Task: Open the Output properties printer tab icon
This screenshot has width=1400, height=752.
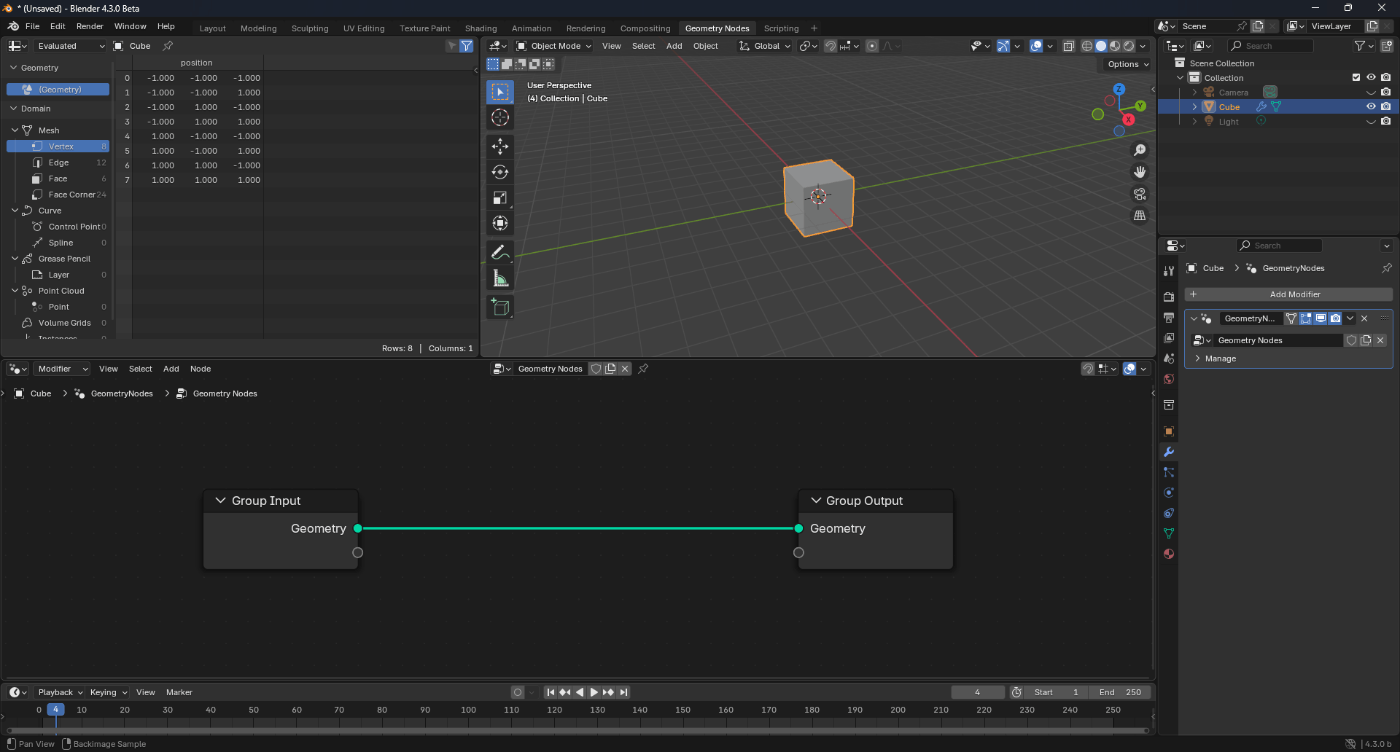Action: click(1168, 318)
